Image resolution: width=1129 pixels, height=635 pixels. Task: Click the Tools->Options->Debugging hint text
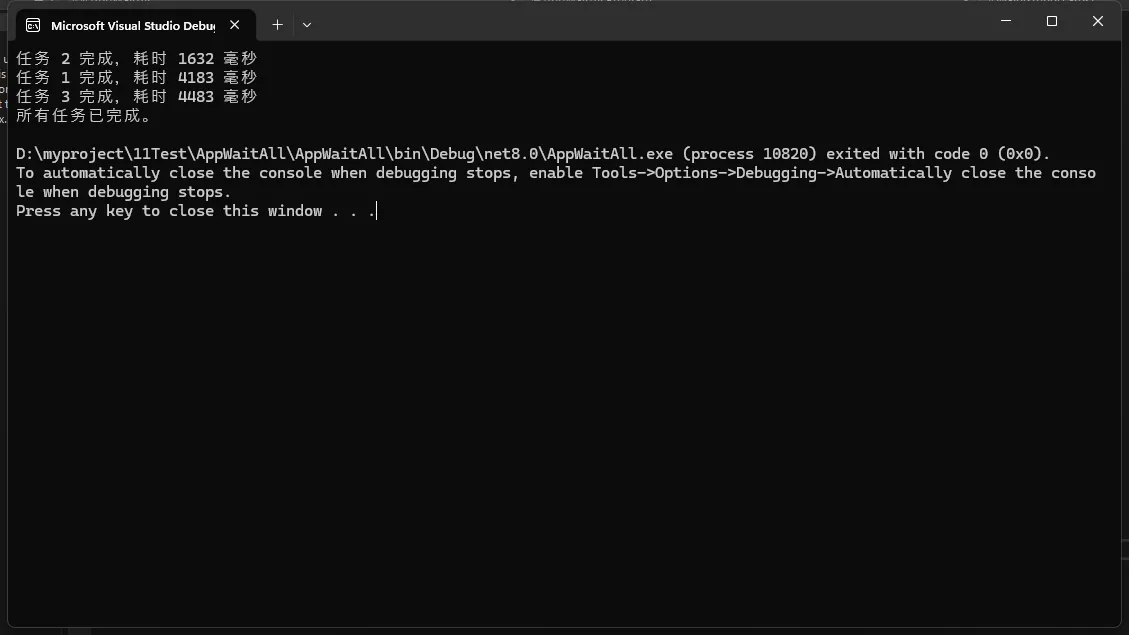740,173
